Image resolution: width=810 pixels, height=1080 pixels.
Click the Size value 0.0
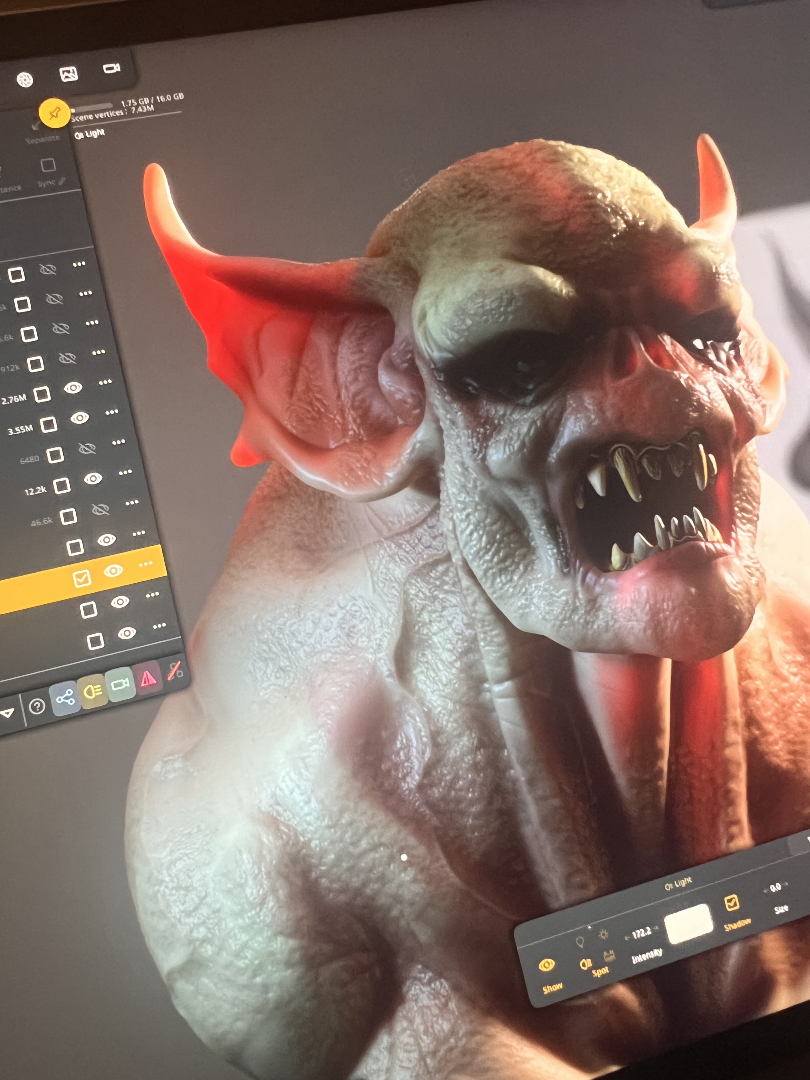[x=775, y=887]
